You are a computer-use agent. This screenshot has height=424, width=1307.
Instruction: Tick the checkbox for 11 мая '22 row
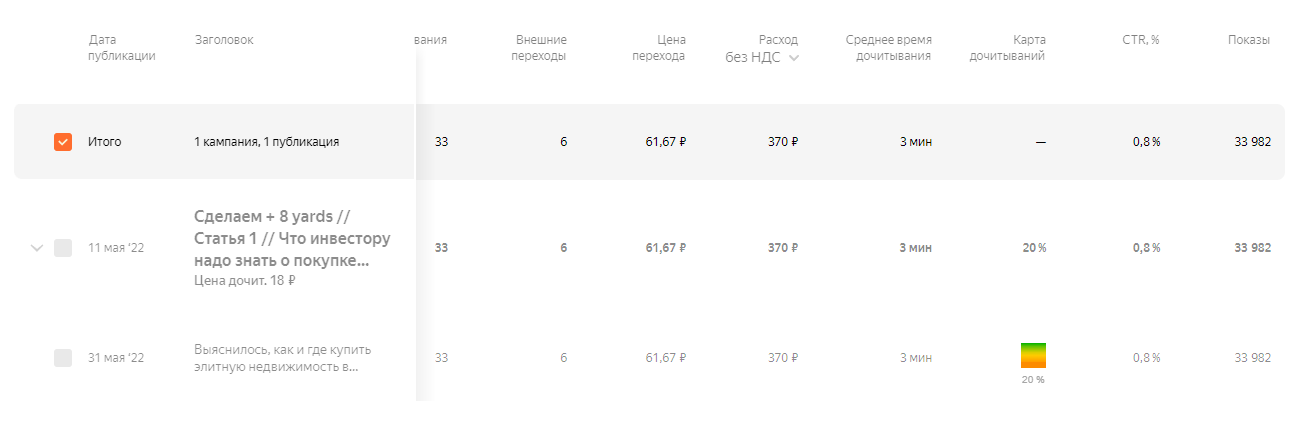point(63,248)
